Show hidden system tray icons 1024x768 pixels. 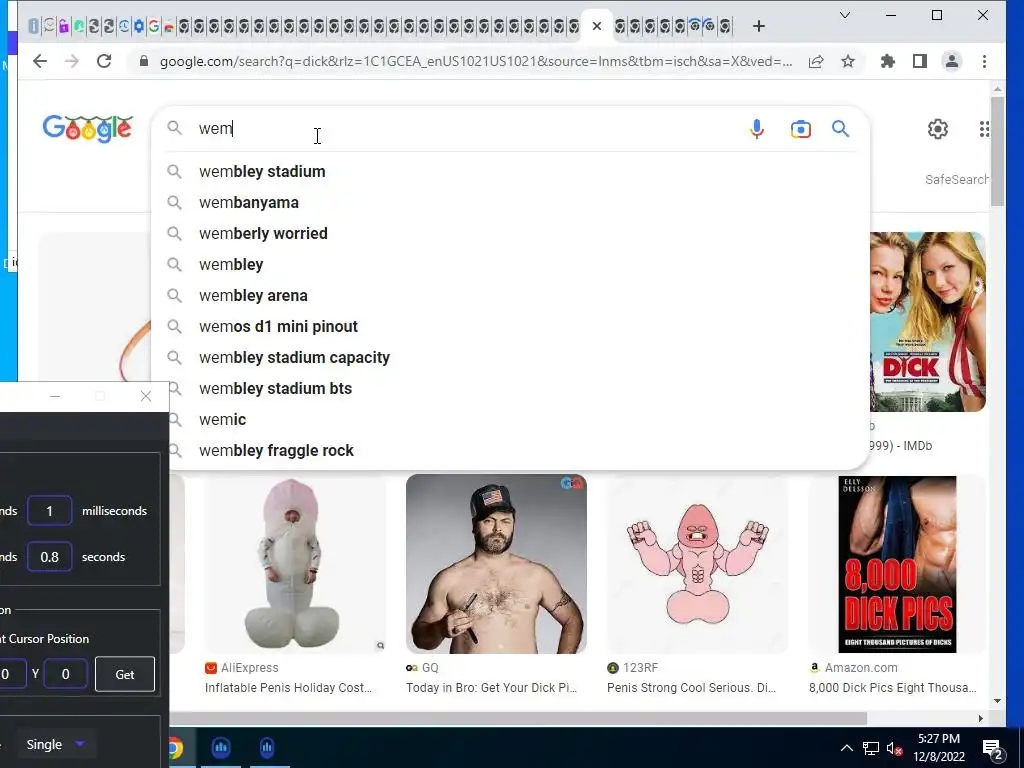point(846,748)
